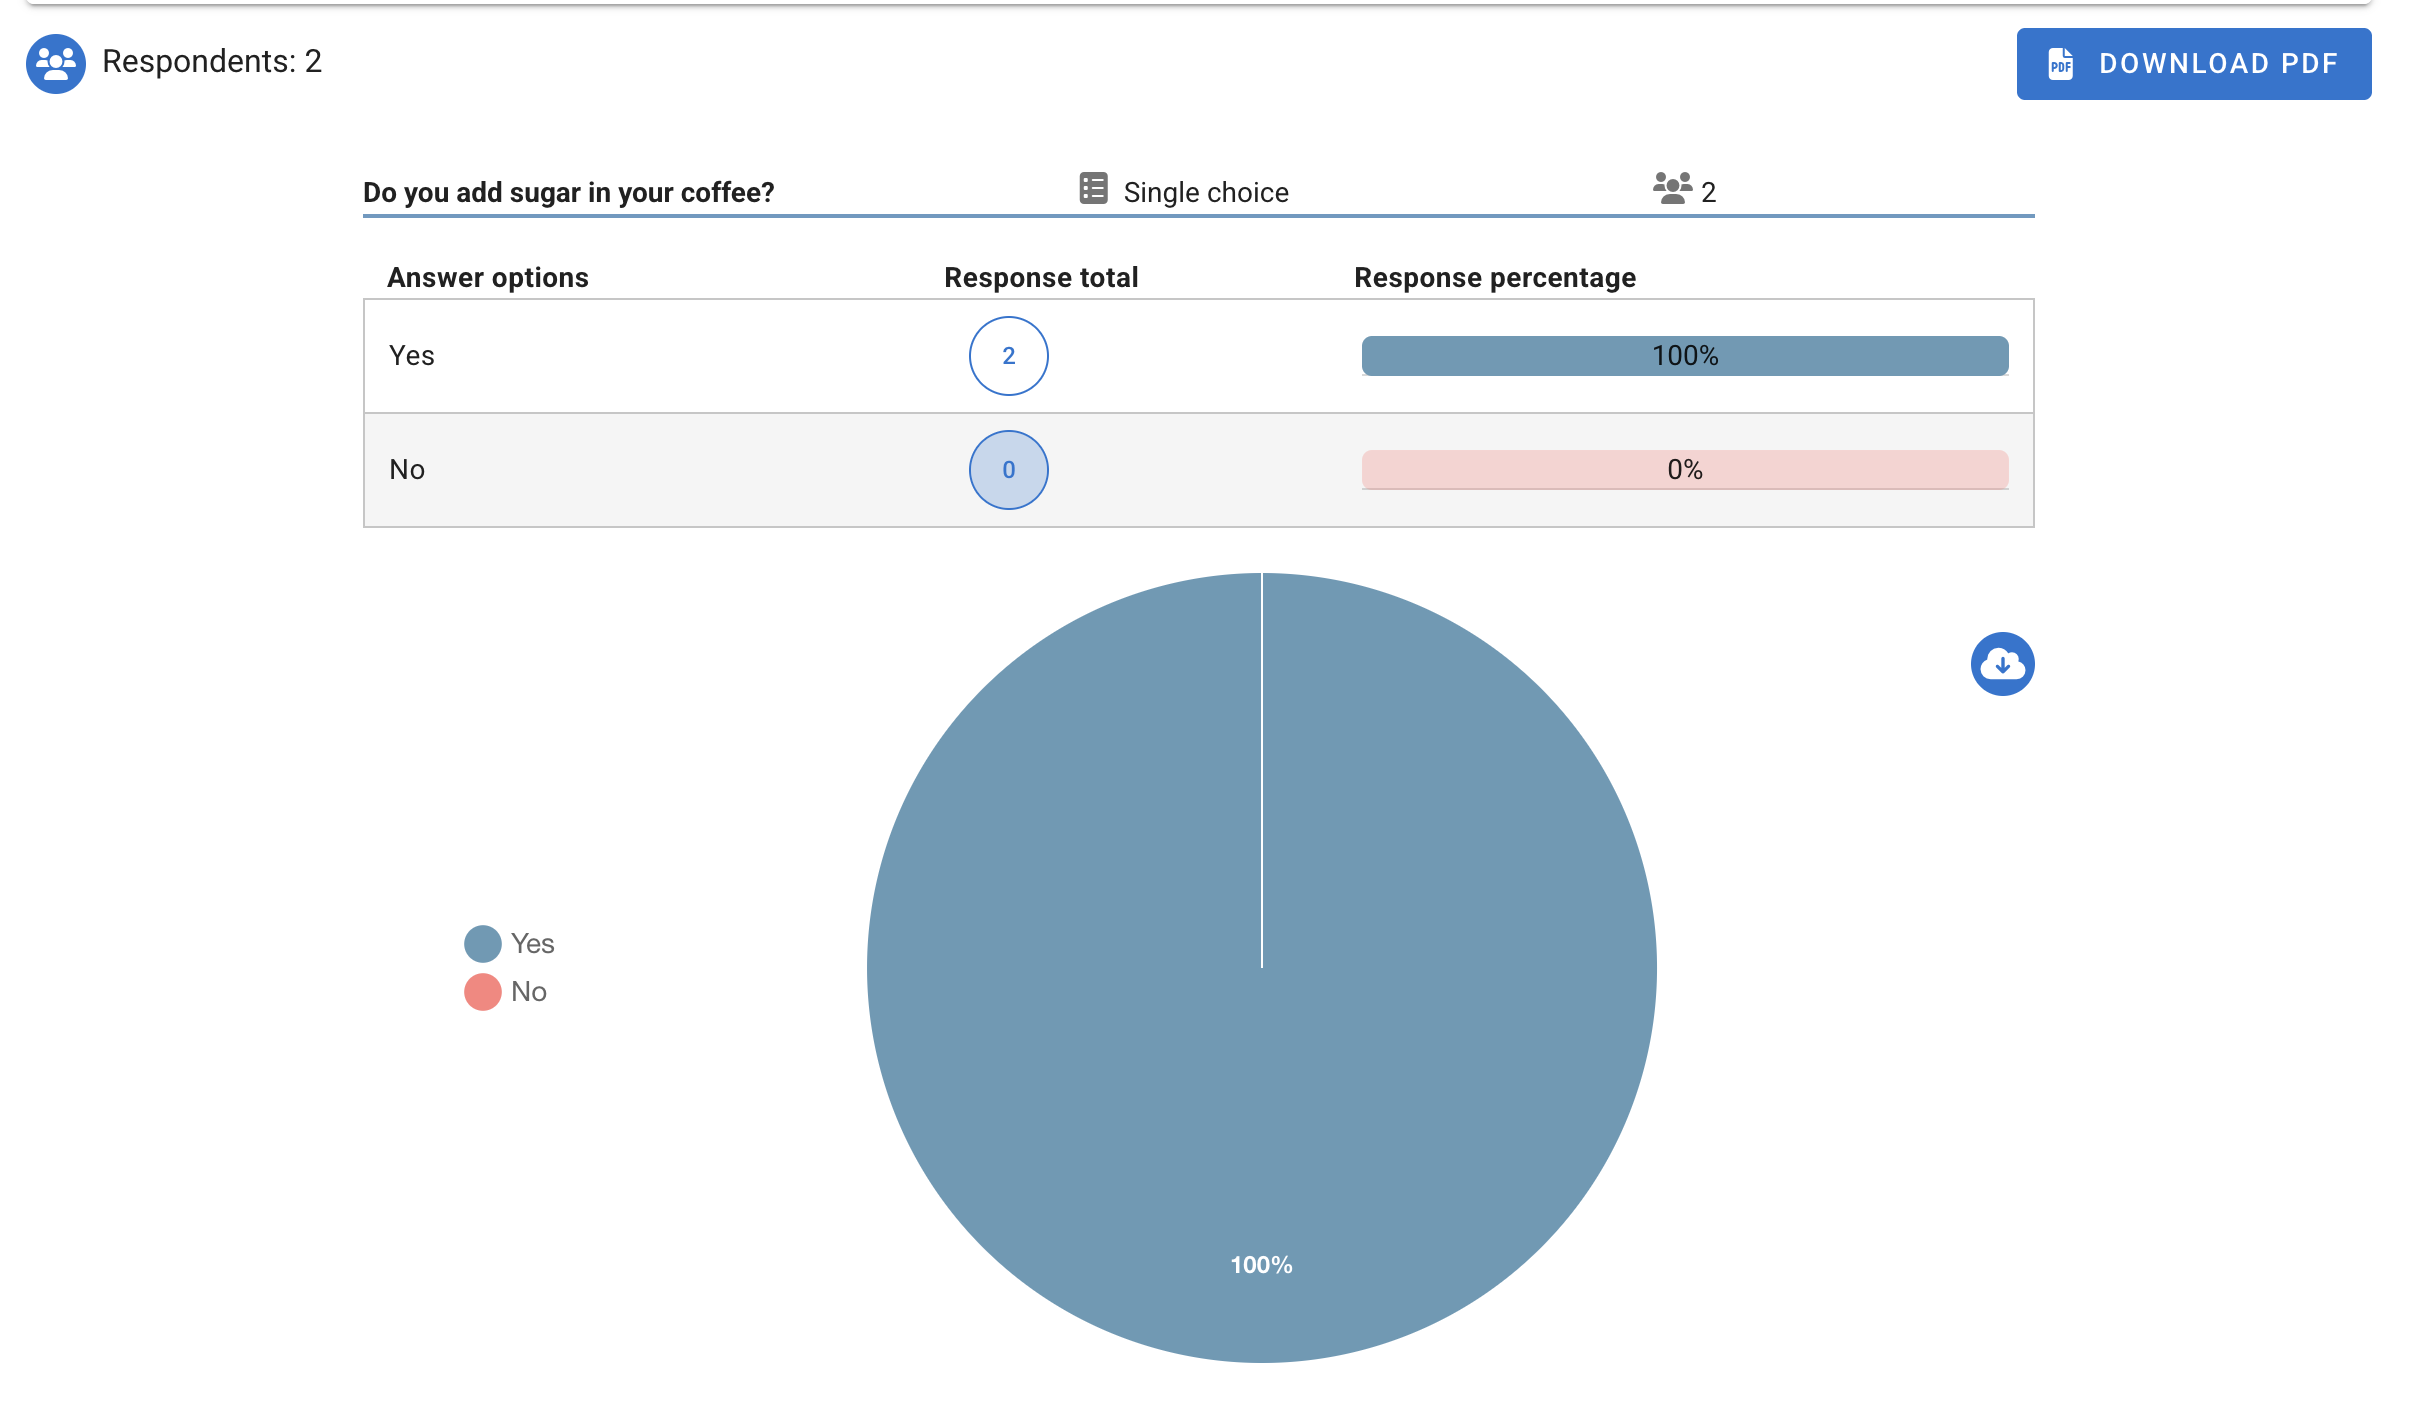Click the Yes legend label

[532, 943]
